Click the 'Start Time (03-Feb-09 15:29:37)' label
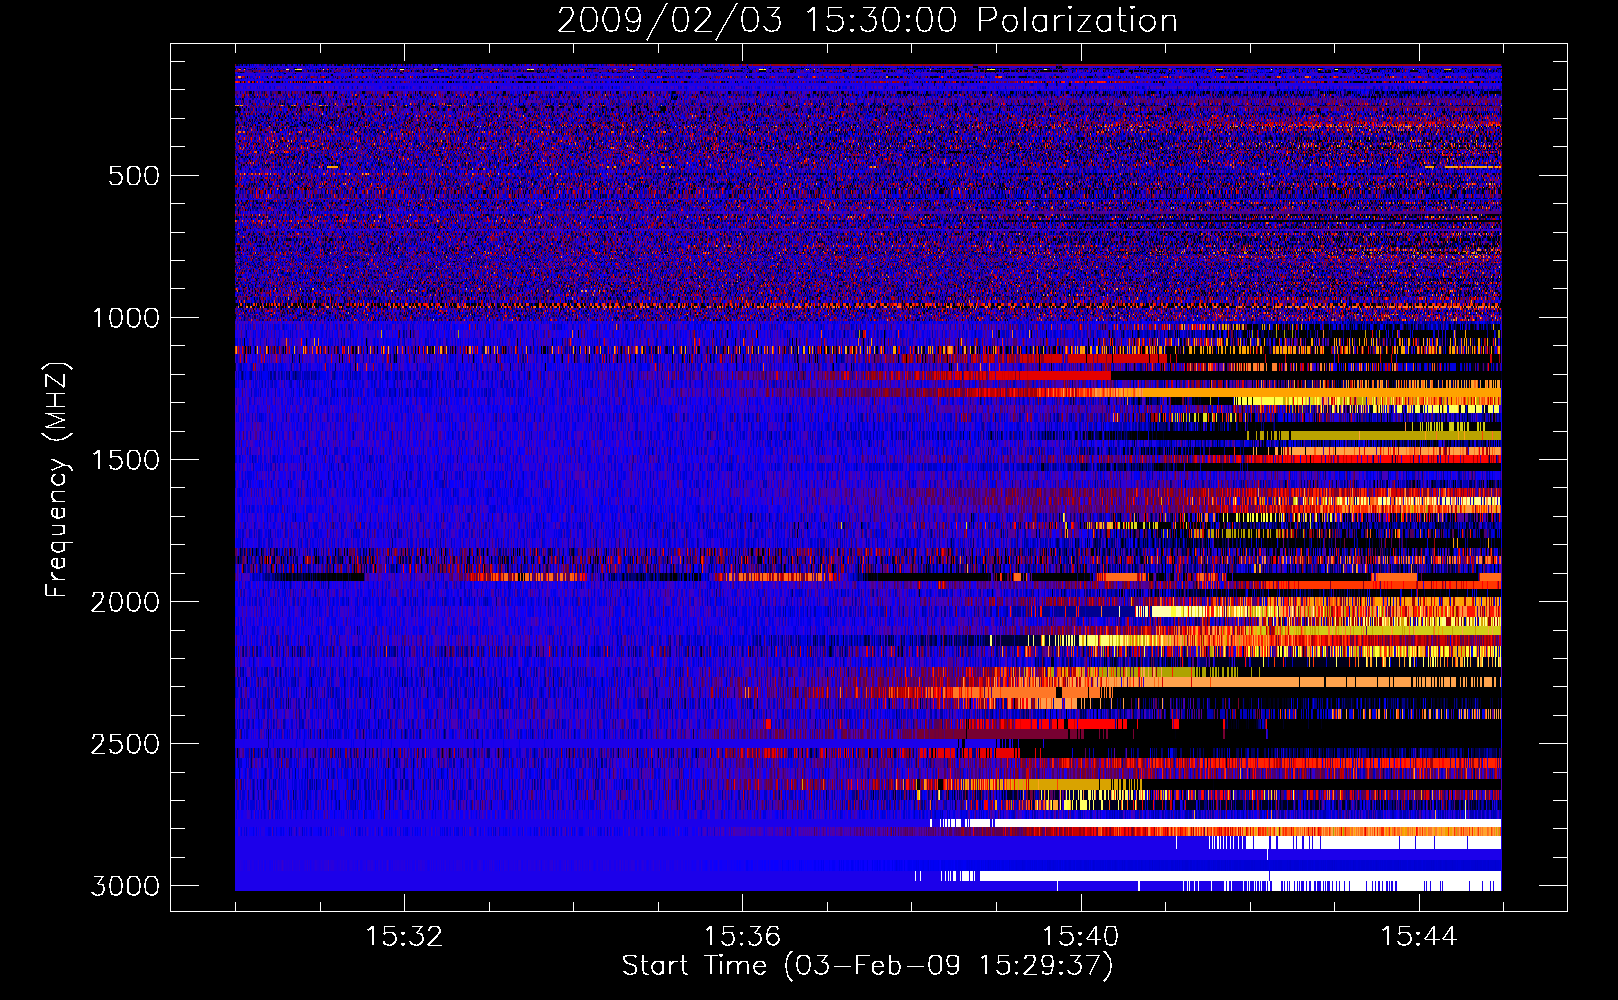Screen dimensions: 1618x1000 (x=867, y=966)
